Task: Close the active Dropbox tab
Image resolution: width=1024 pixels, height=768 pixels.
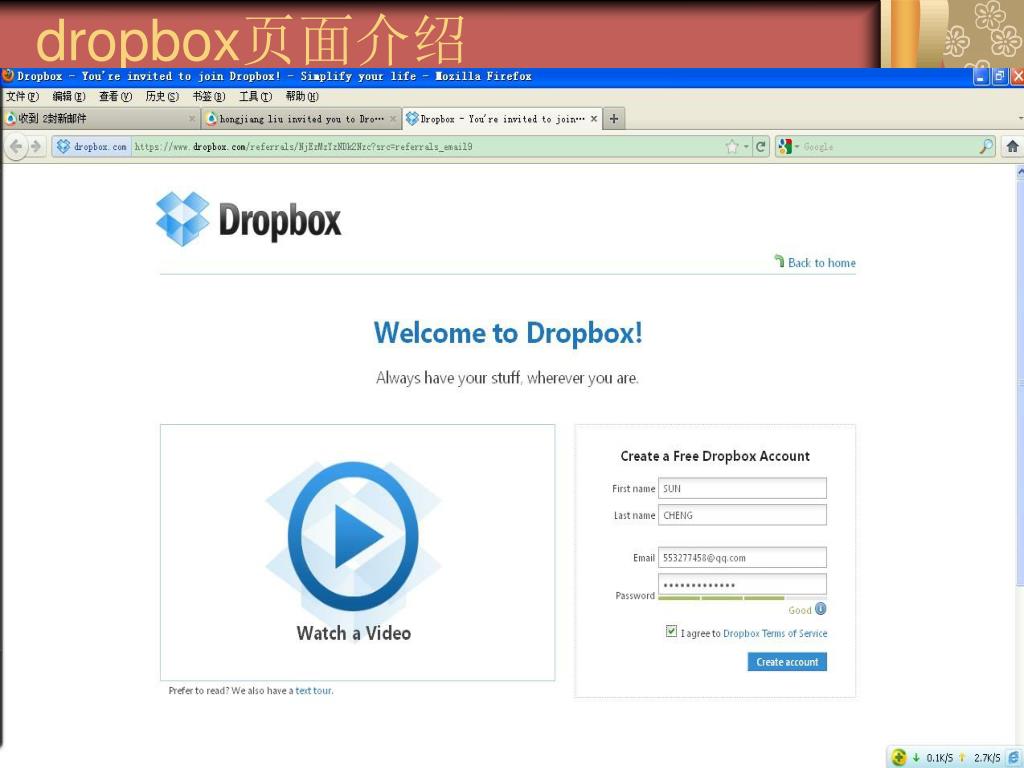Action: tap(594, 119)
